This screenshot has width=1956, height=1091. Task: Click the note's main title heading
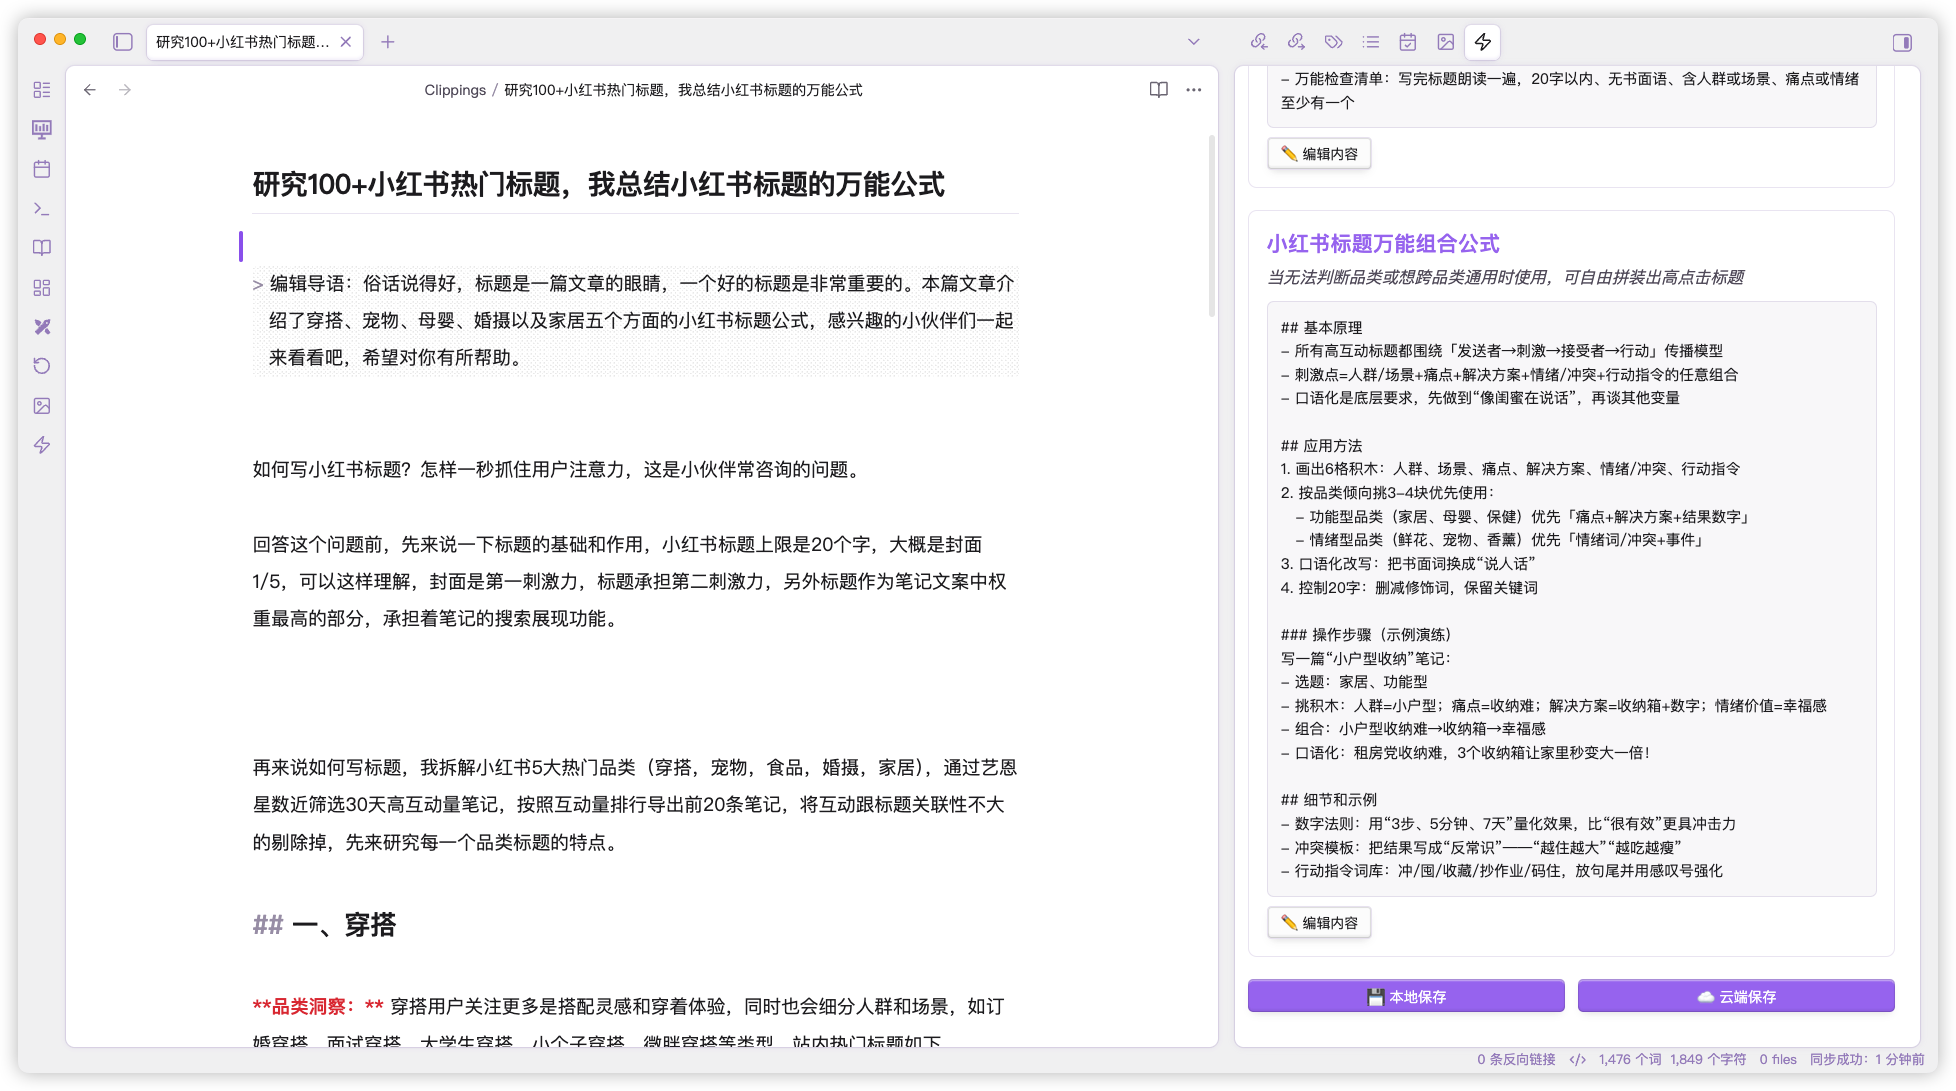pos(598,184)
